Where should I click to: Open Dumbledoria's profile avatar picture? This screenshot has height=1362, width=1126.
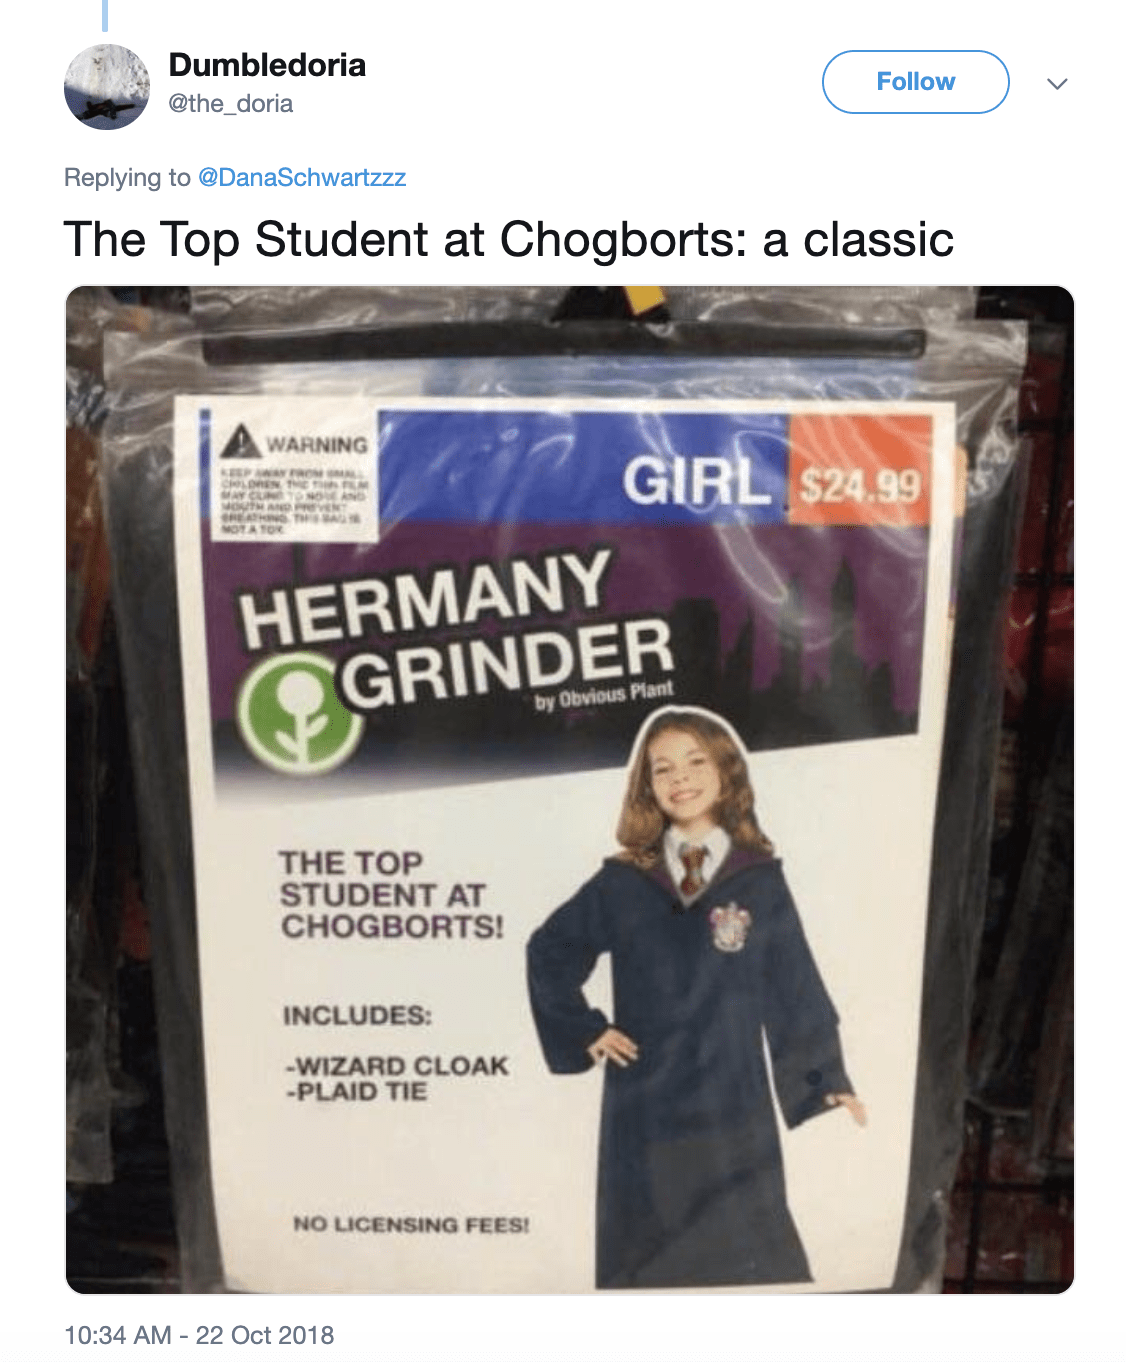pos(107,87)
